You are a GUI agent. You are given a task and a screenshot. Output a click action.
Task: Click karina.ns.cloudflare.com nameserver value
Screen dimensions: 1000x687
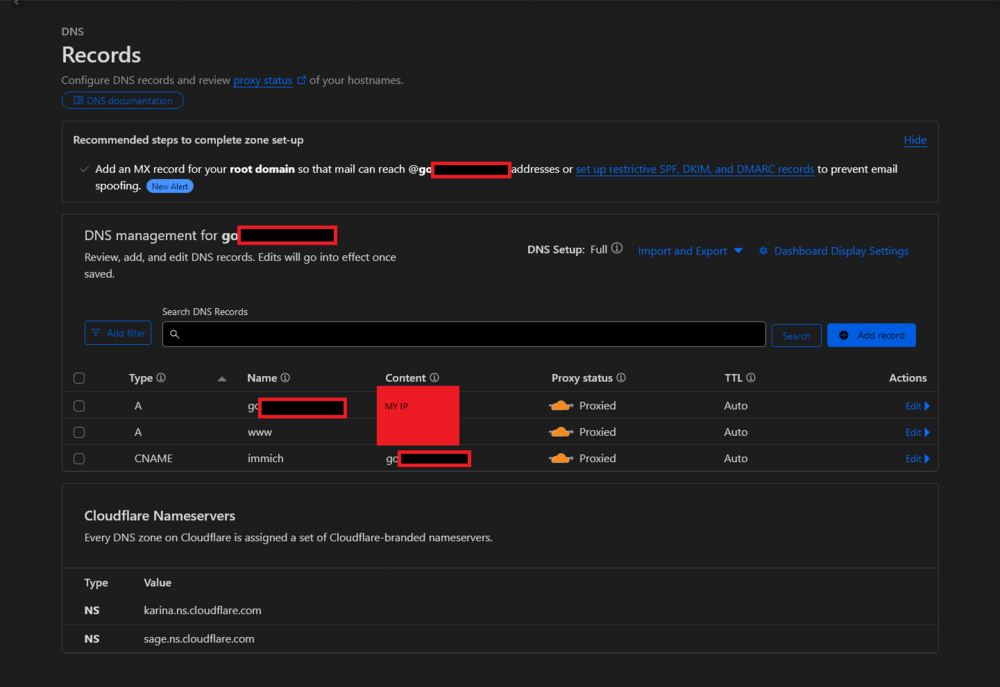[203, 610]
